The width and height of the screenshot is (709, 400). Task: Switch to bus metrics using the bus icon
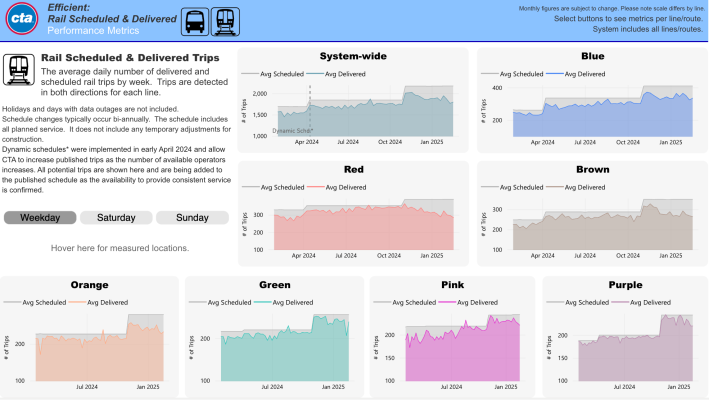click(196, 20)
